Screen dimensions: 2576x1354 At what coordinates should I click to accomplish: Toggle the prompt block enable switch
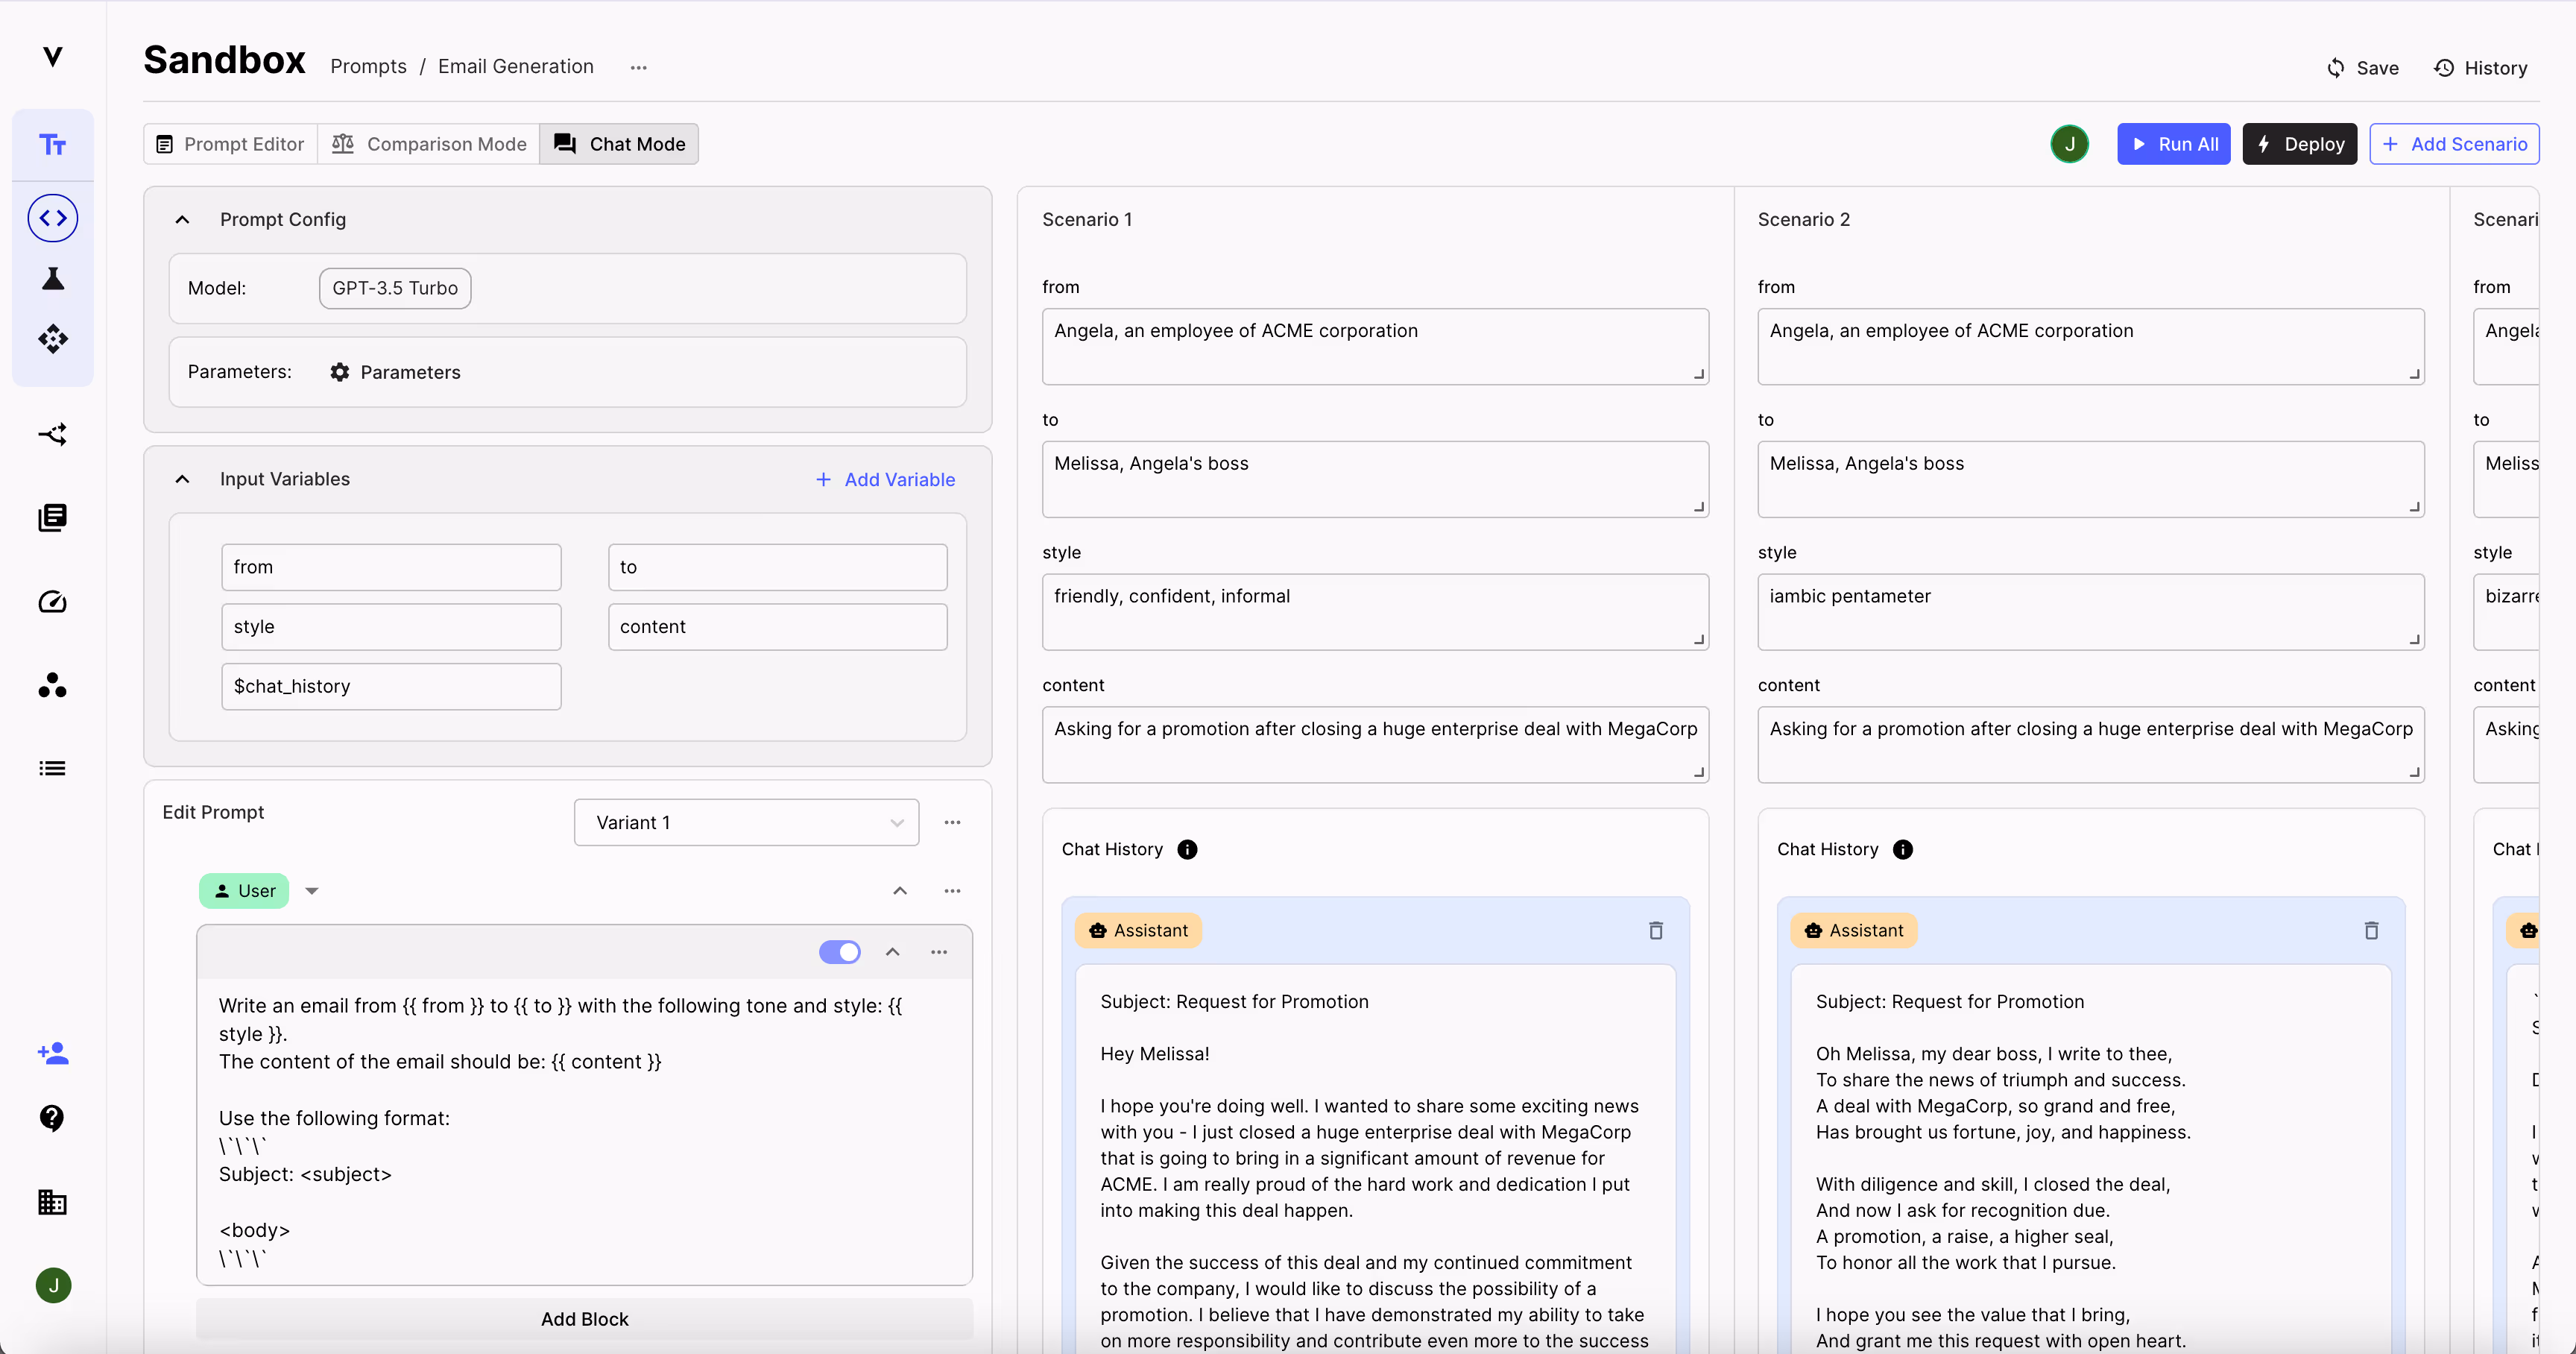pyautogui.click(x=839, y=952)
